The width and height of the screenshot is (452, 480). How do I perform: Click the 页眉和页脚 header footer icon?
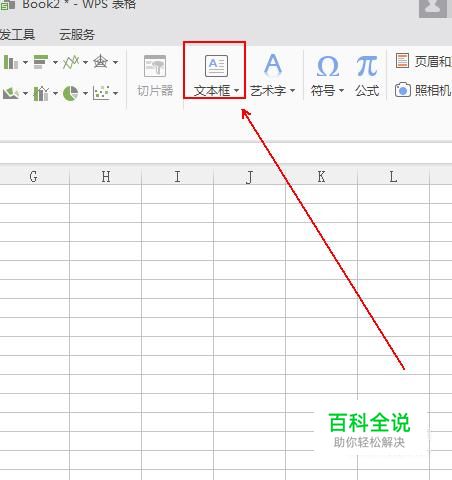point(402,61)
